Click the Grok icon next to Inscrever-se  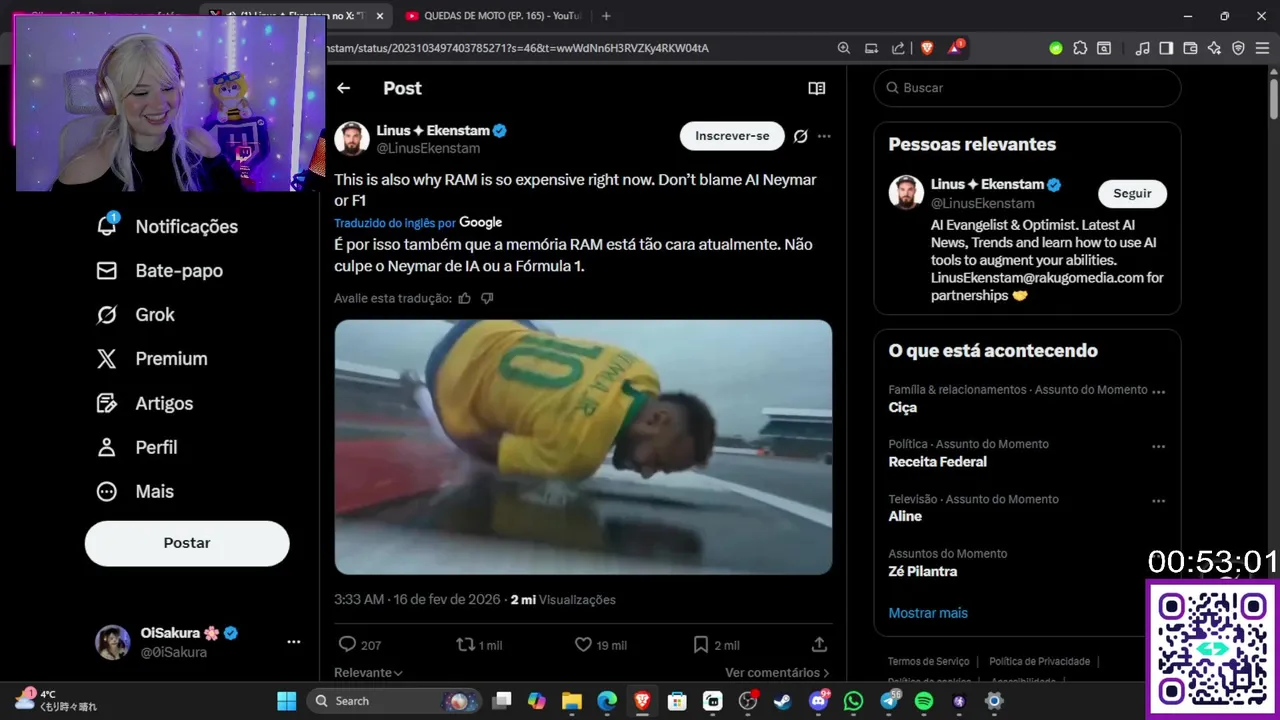tap(800, 136)
